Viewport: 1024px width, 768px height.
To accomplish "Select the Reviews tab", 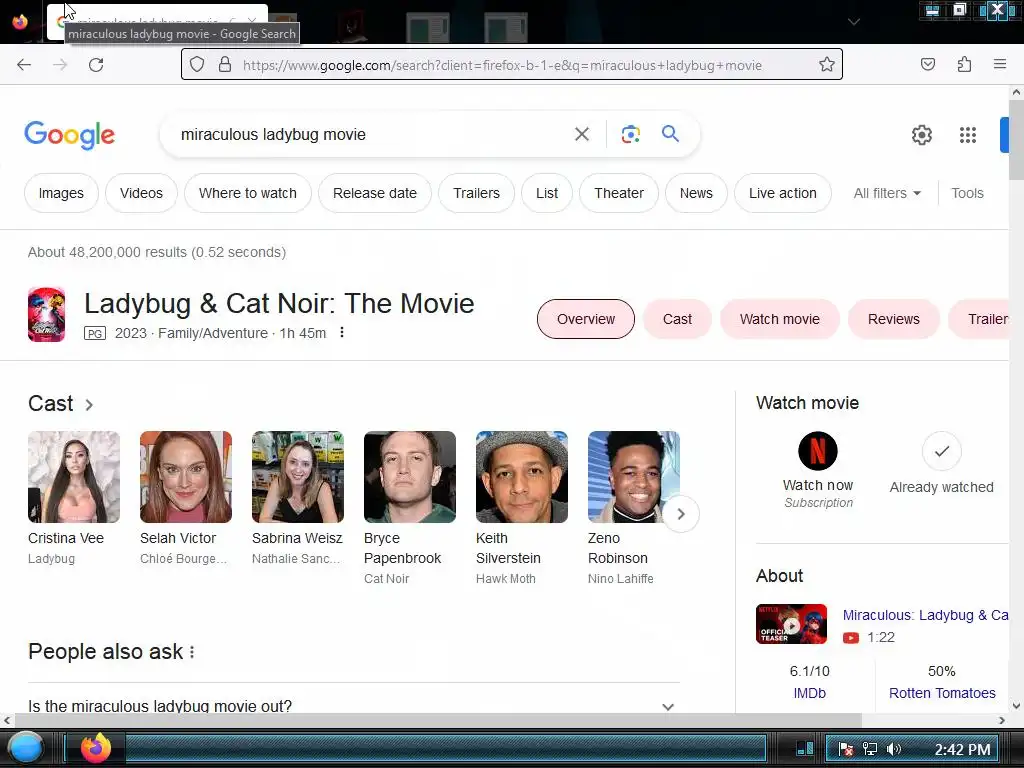I will tap(893, 319).
